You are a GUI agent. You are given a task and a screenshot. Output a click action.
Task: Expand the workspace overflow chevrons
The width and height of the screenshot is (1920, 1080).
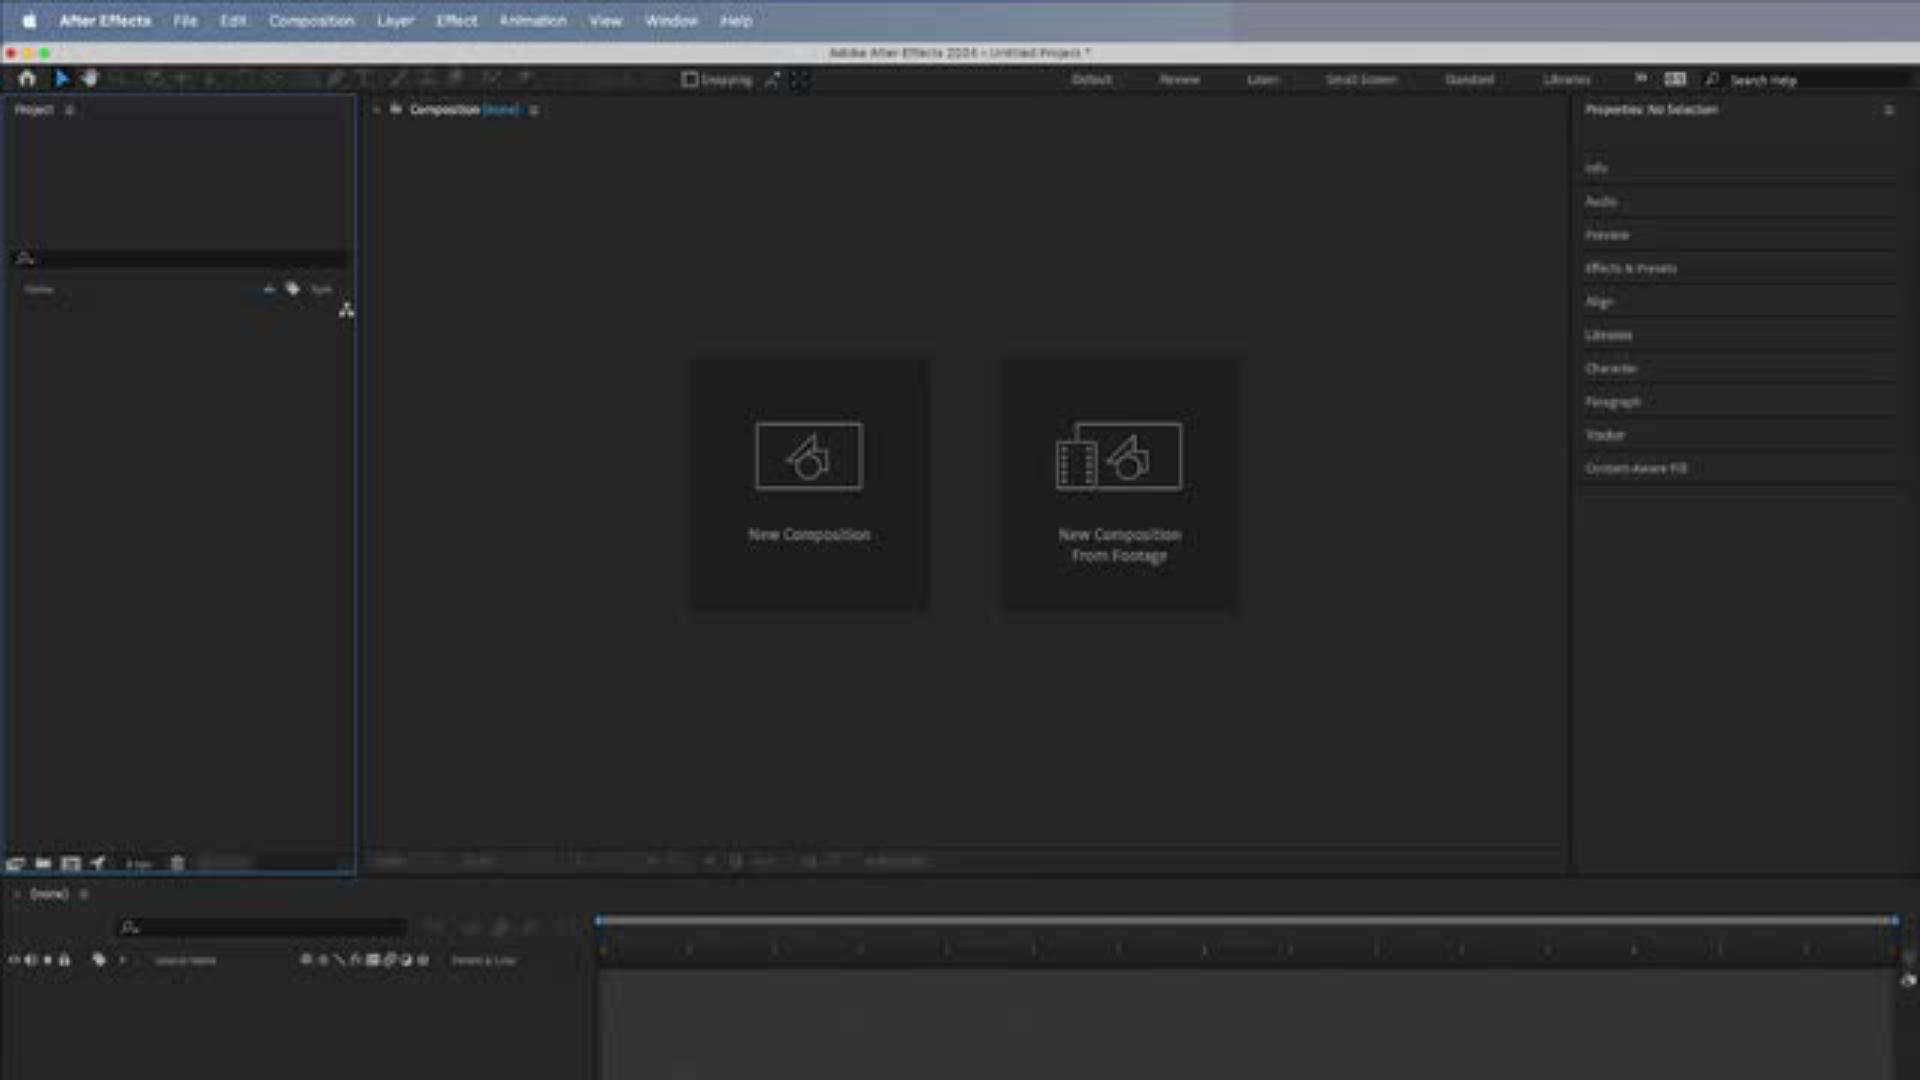(1640, 79)
